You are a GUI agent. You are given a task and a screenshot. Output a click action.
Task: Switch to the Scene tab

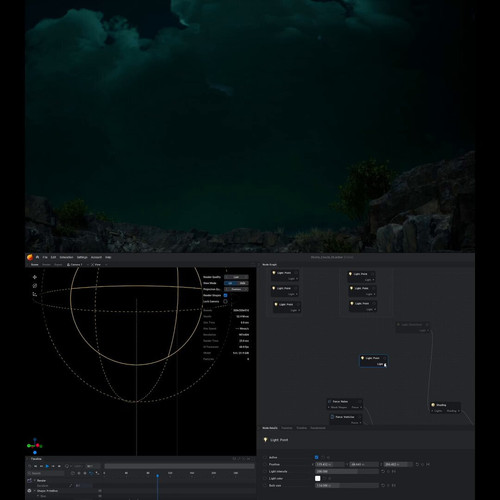[x=35, y=265]
